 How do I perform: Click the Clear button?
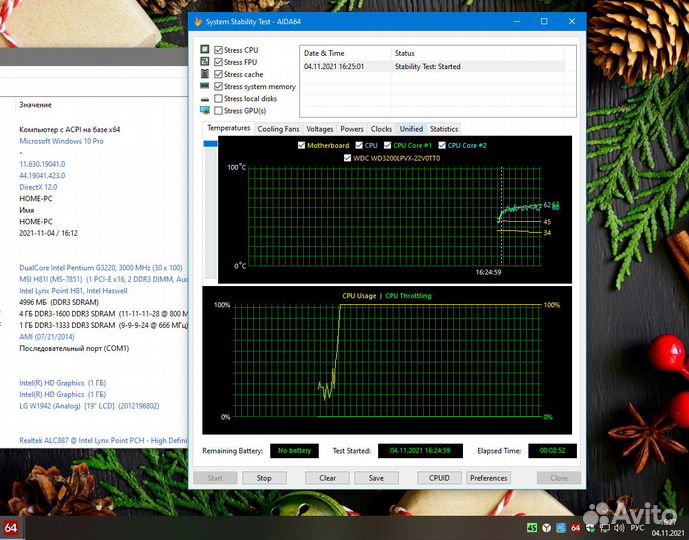(327, 478)
